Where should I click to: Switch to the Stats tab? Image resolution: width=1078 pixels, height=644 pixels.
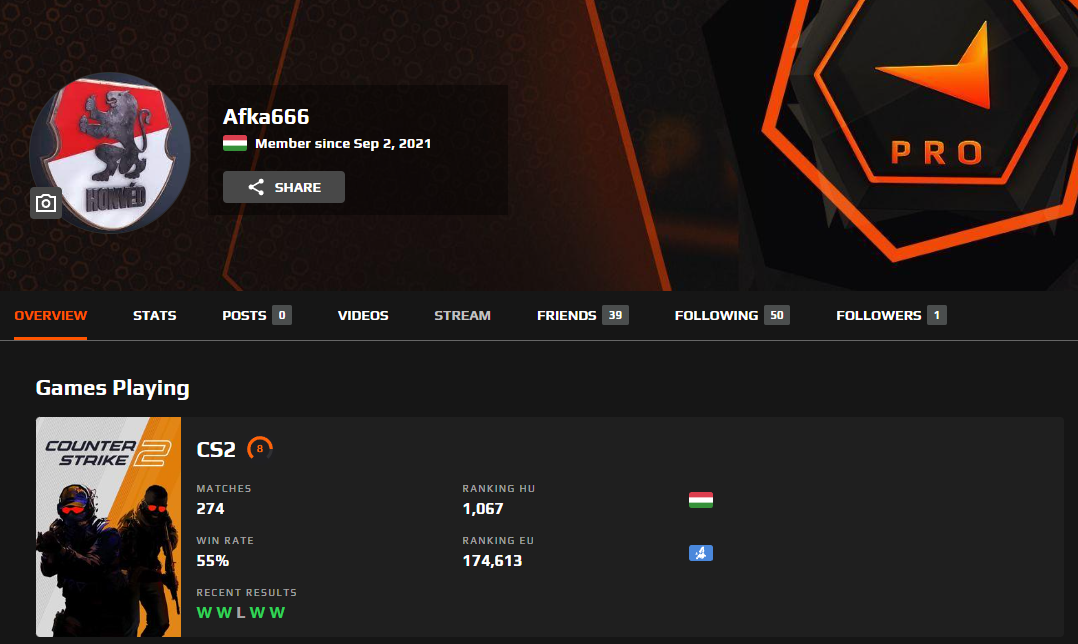[x=155, y=315]
